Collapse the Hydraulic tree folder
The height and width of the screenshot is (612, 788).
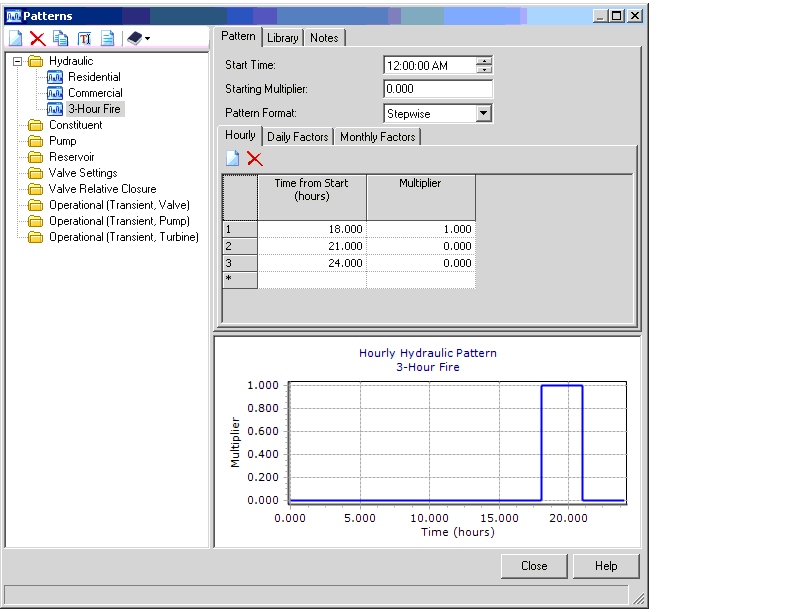point(17,61)
